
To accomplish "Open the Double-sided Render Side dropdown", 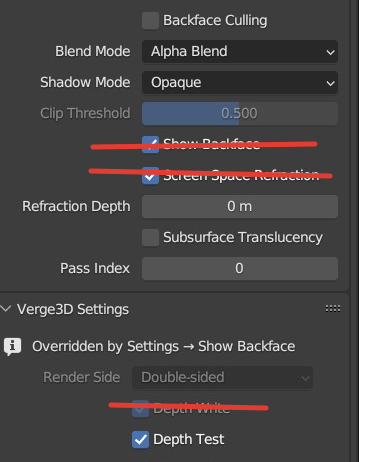I will 223,378.
